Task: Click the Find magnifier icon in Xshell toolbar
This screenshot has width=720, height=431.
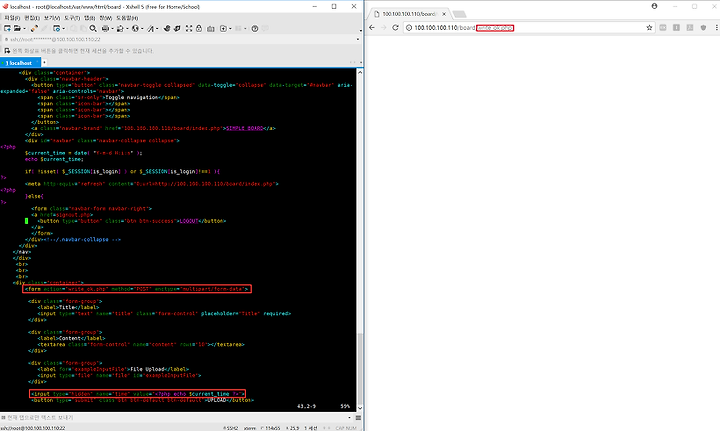Action: (93, 28)
